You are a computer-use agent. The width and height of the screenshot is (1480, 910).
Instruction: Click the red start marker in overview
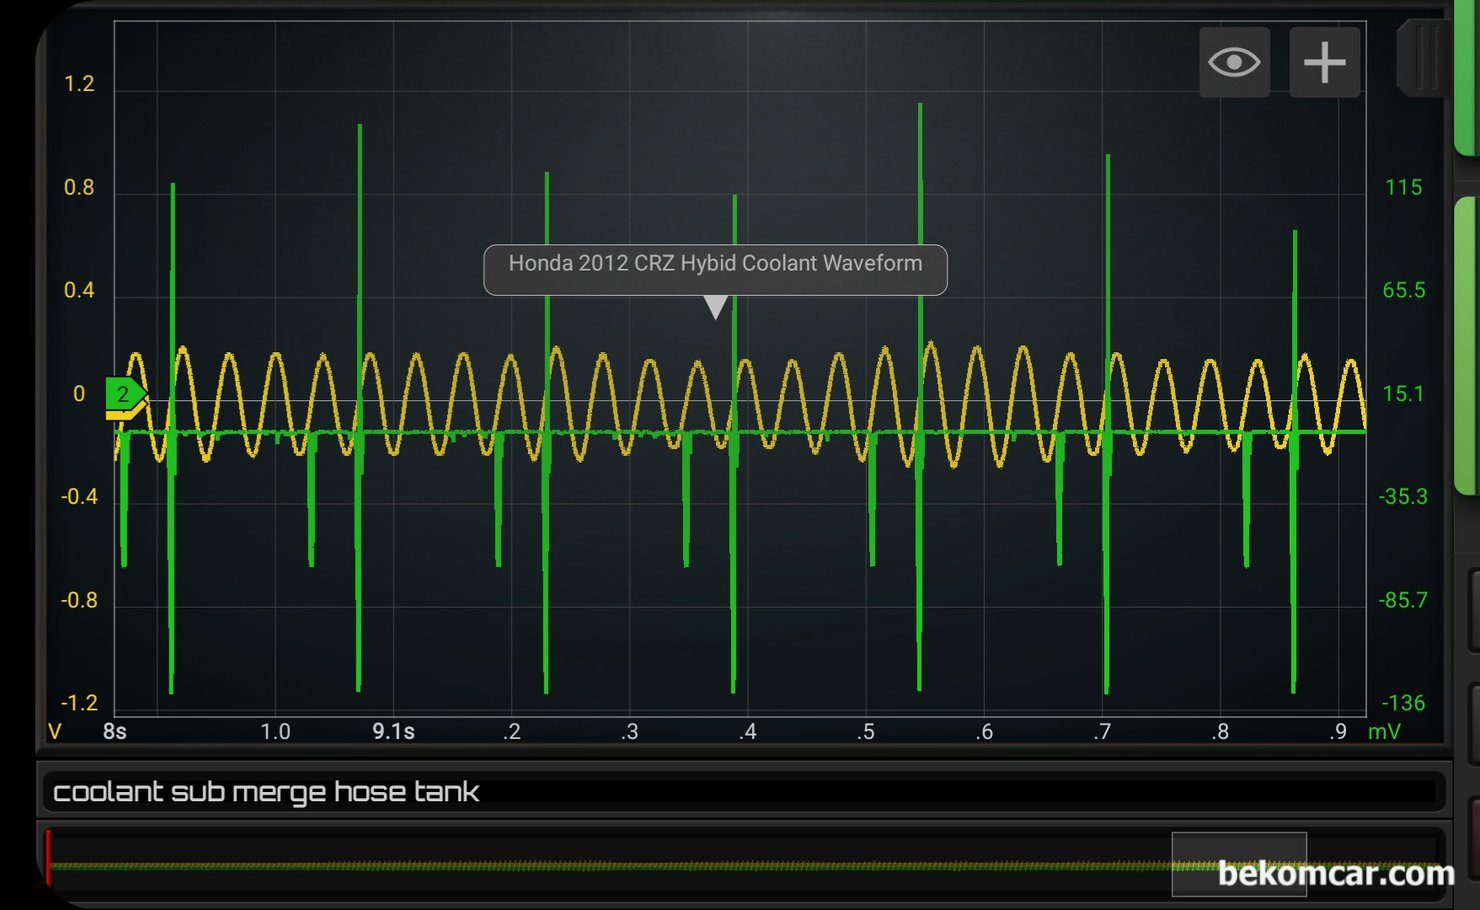click(48, 858)
